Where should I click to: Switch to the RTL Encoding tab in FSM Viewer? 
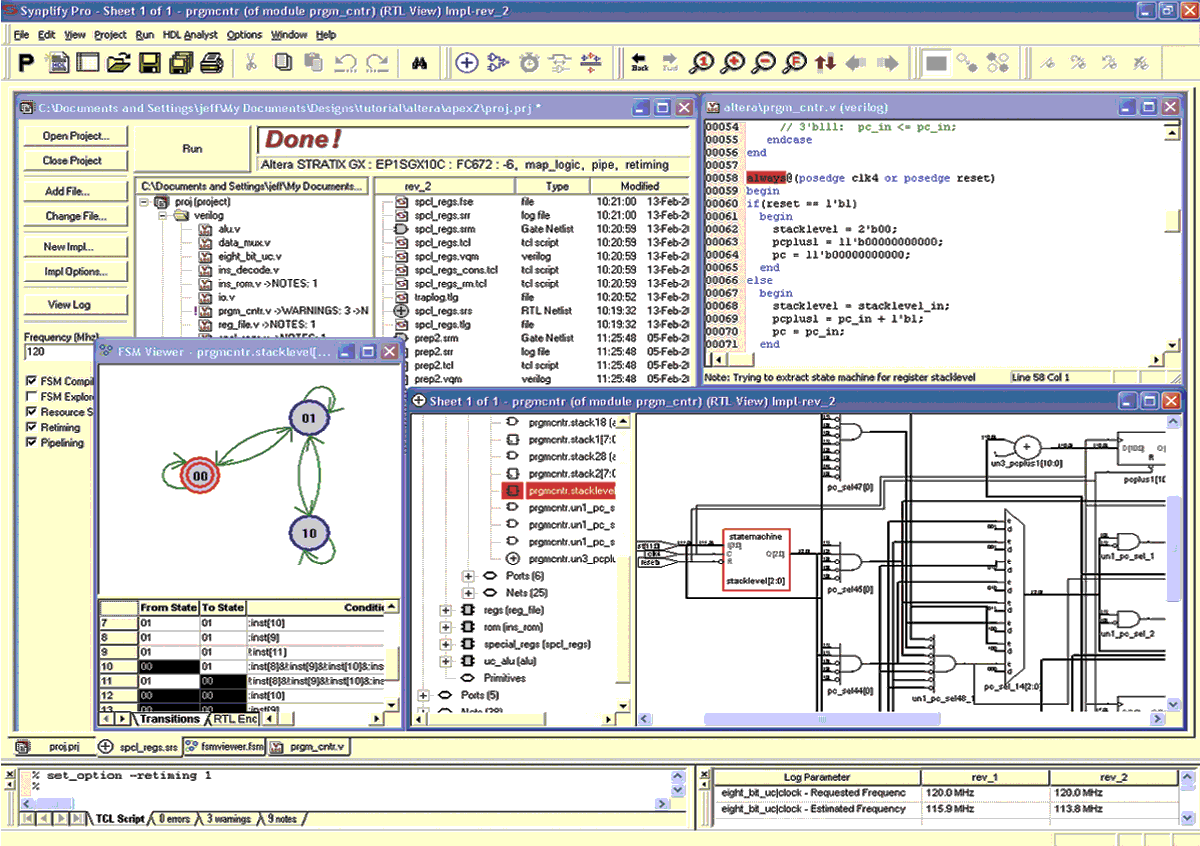click(235, 719)
